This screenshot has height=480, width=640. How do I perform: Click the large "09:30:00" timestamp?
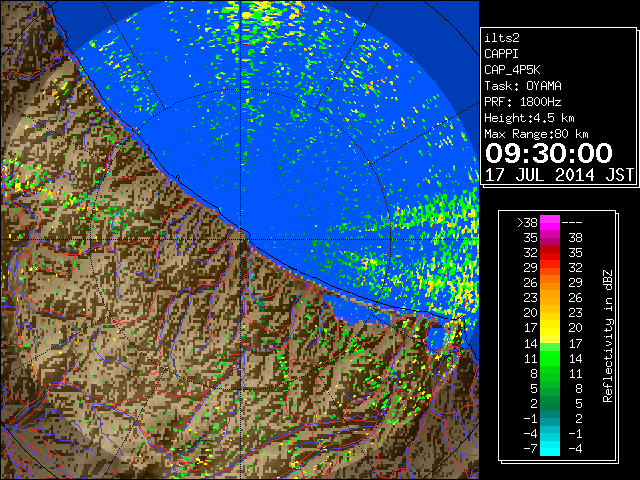pyautogui.click(x=549, y=153)
